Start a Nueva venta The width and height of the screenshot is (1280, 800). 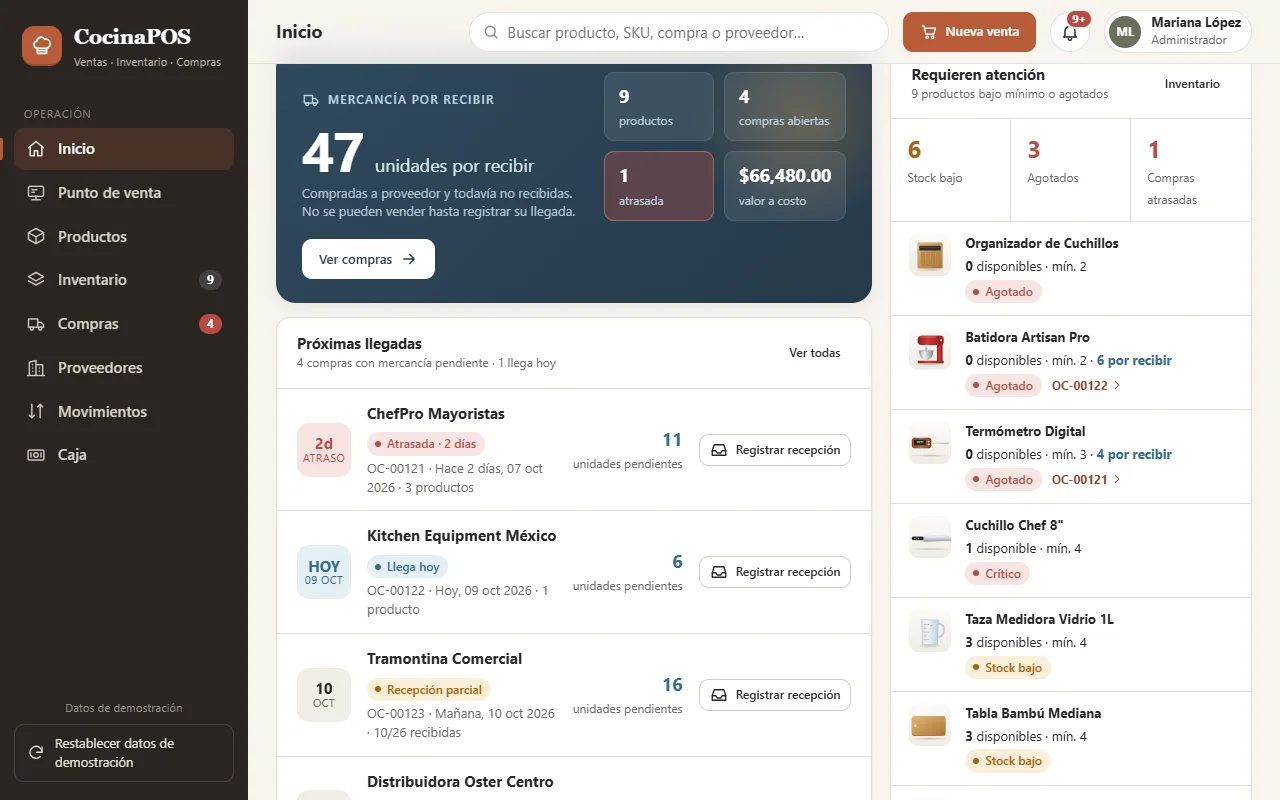click(x=970, y=32)
